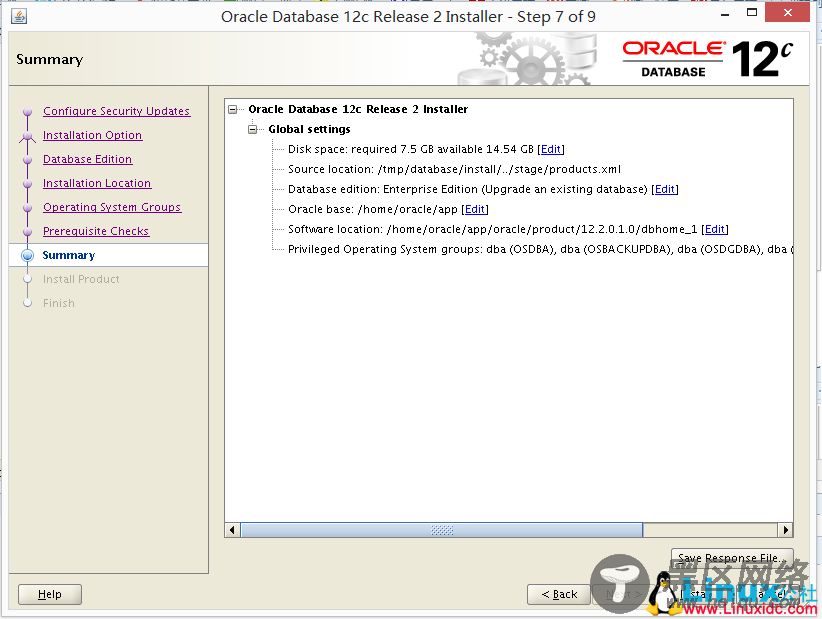Select the Summary step in sidebar

pyautogui.click(x=69, y=255)
